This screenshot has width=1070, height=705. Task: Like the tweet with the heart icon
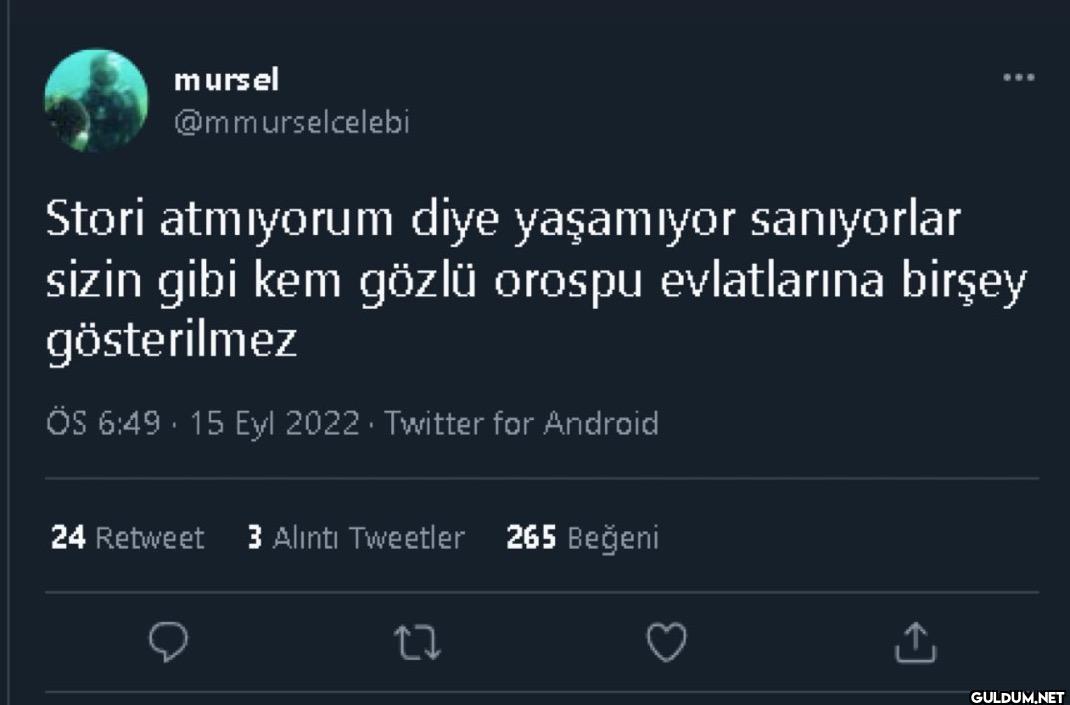click(x=666, y=642)
